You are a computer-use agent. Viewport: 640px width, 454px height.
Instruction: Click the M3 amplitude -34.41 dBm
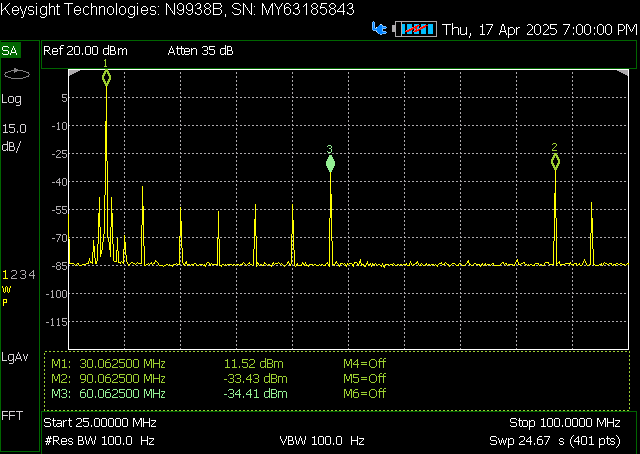[256, 394]
